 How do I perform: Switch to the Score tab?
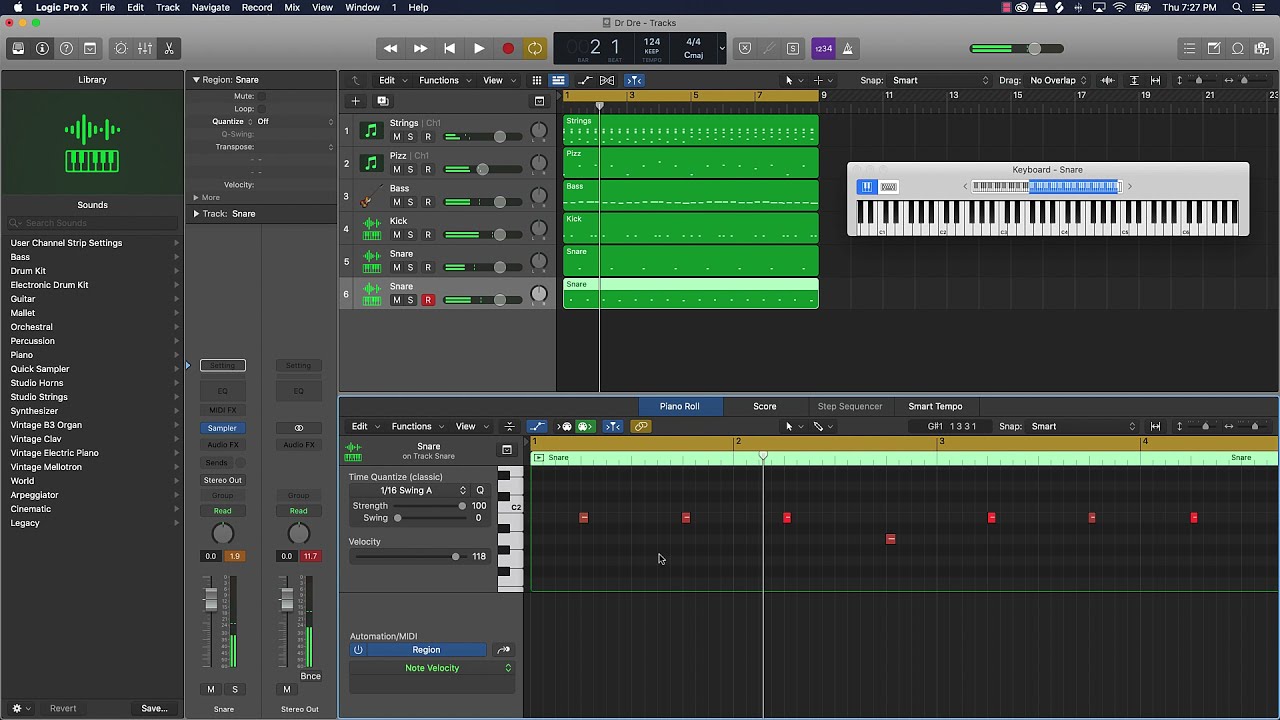(765, 406)
